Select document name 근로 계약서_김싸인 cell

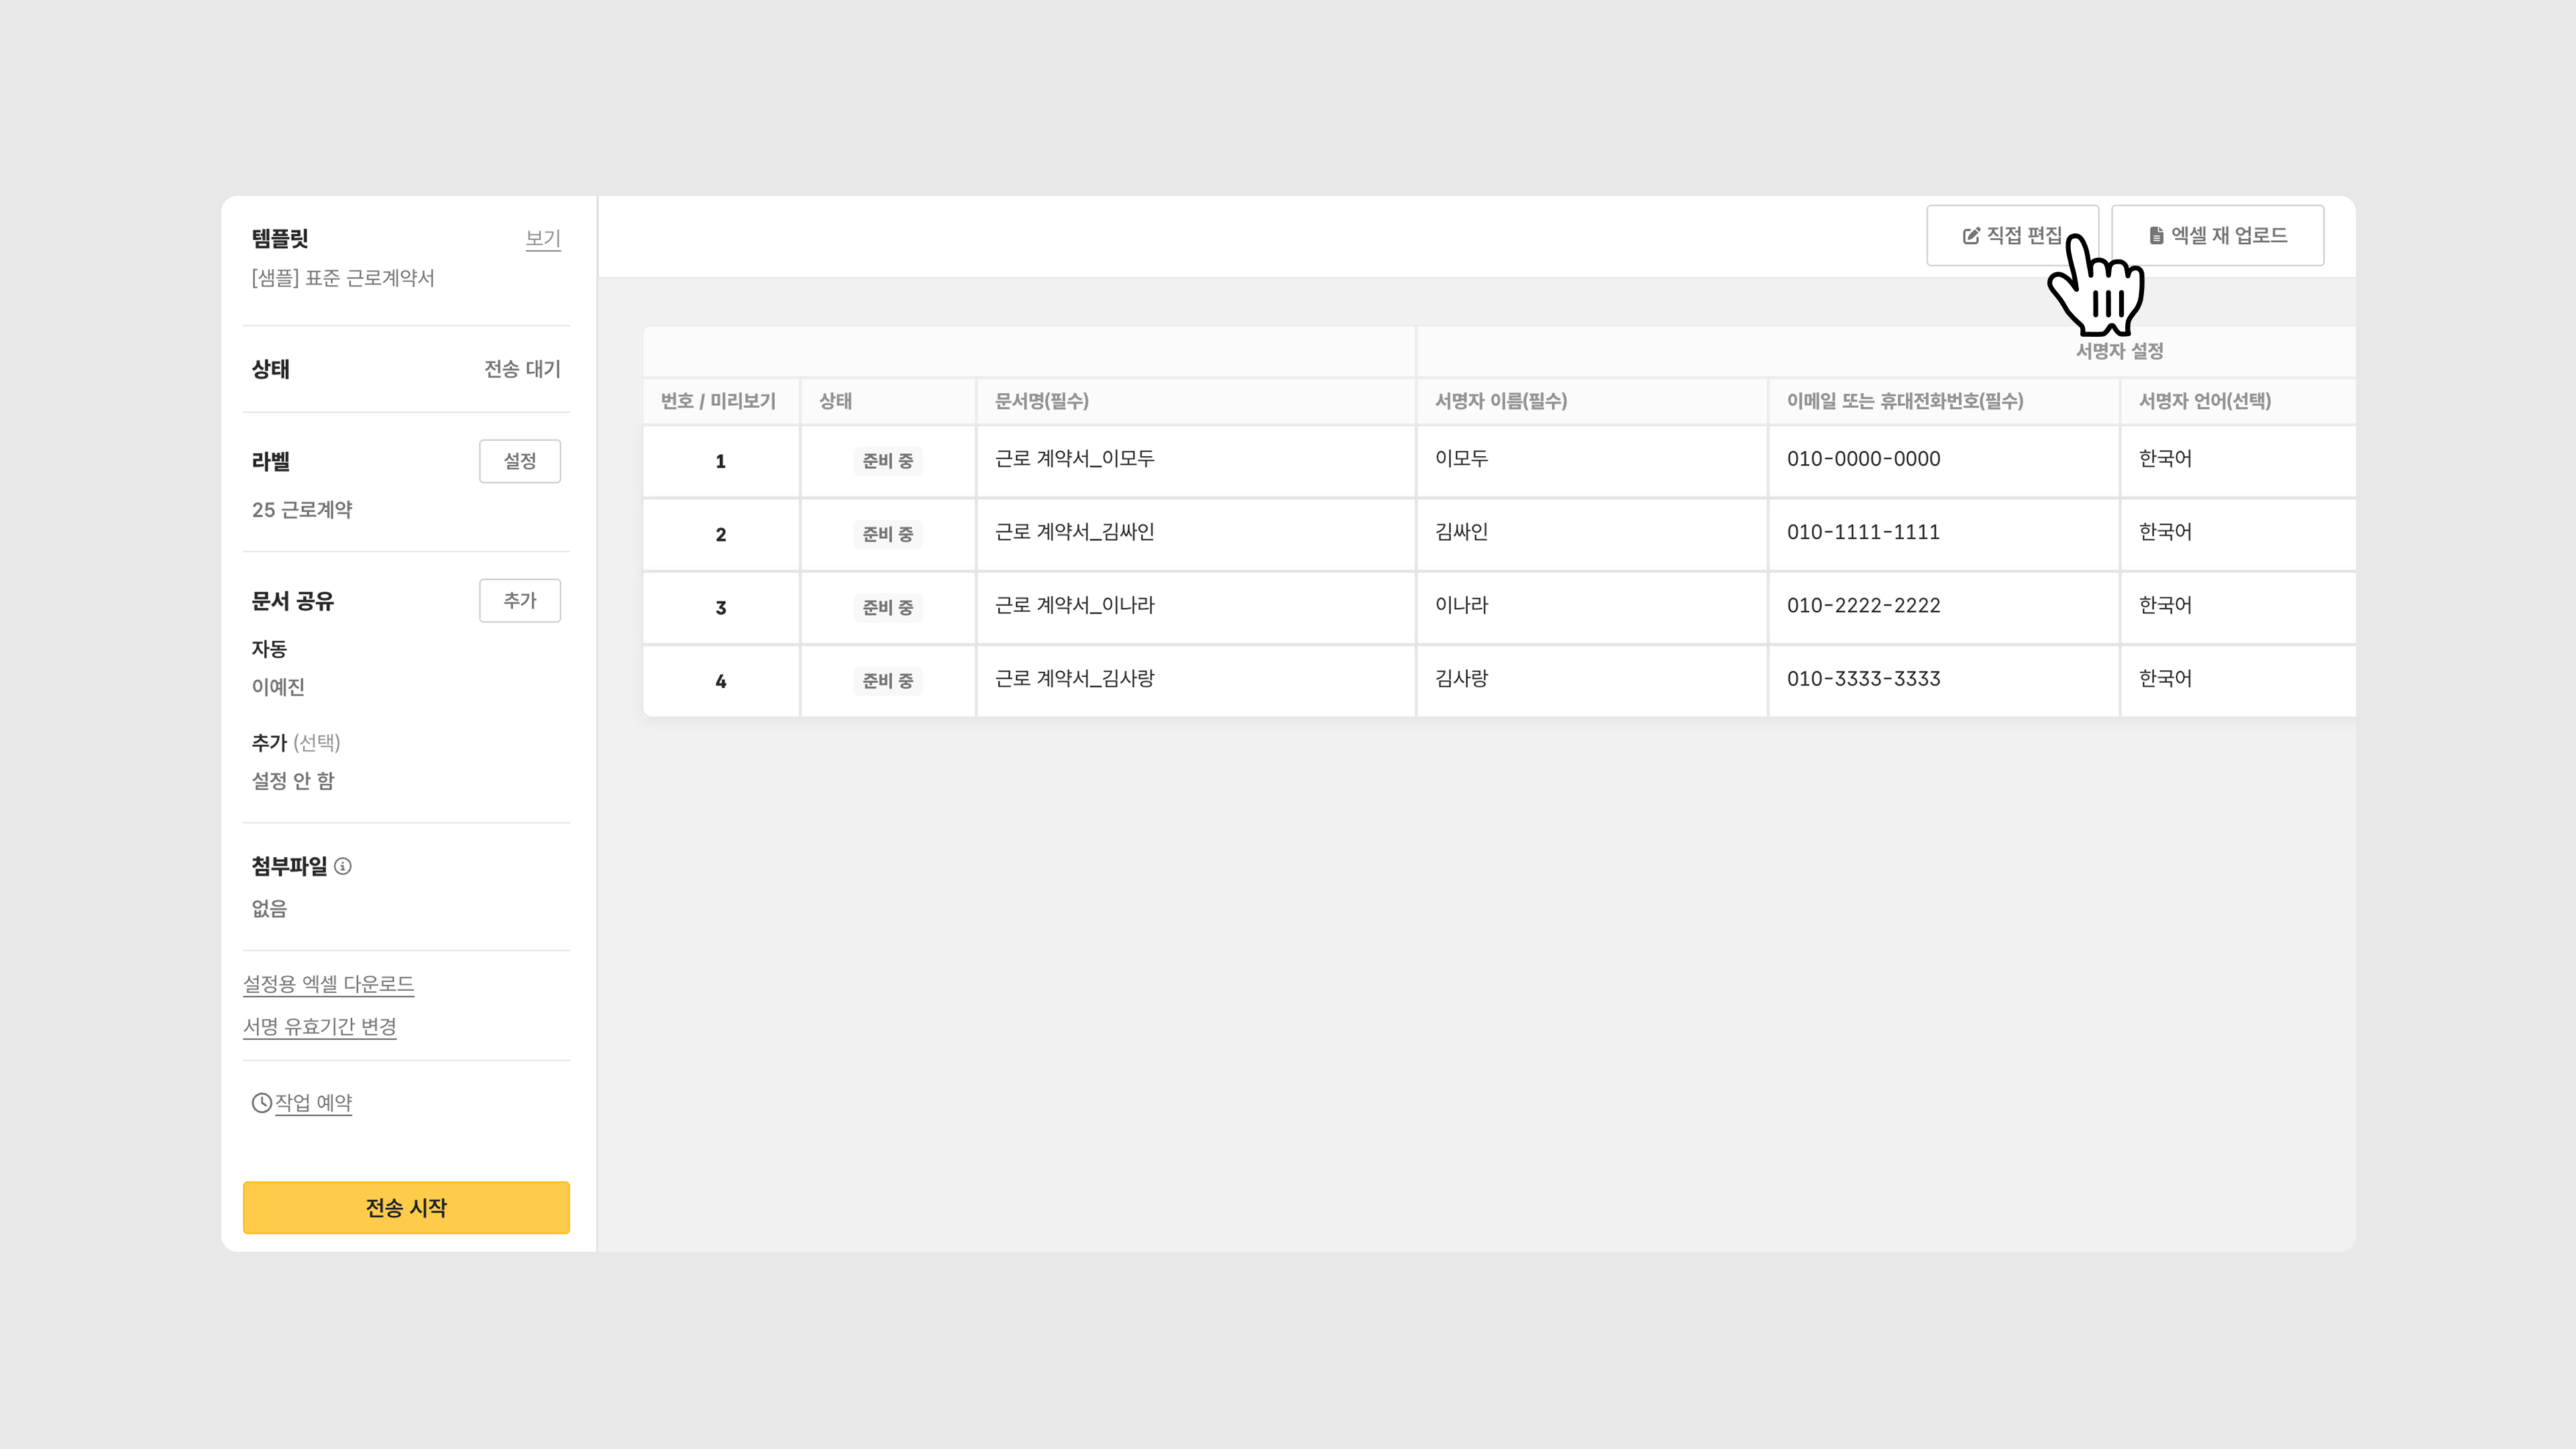click(1074, 533)
